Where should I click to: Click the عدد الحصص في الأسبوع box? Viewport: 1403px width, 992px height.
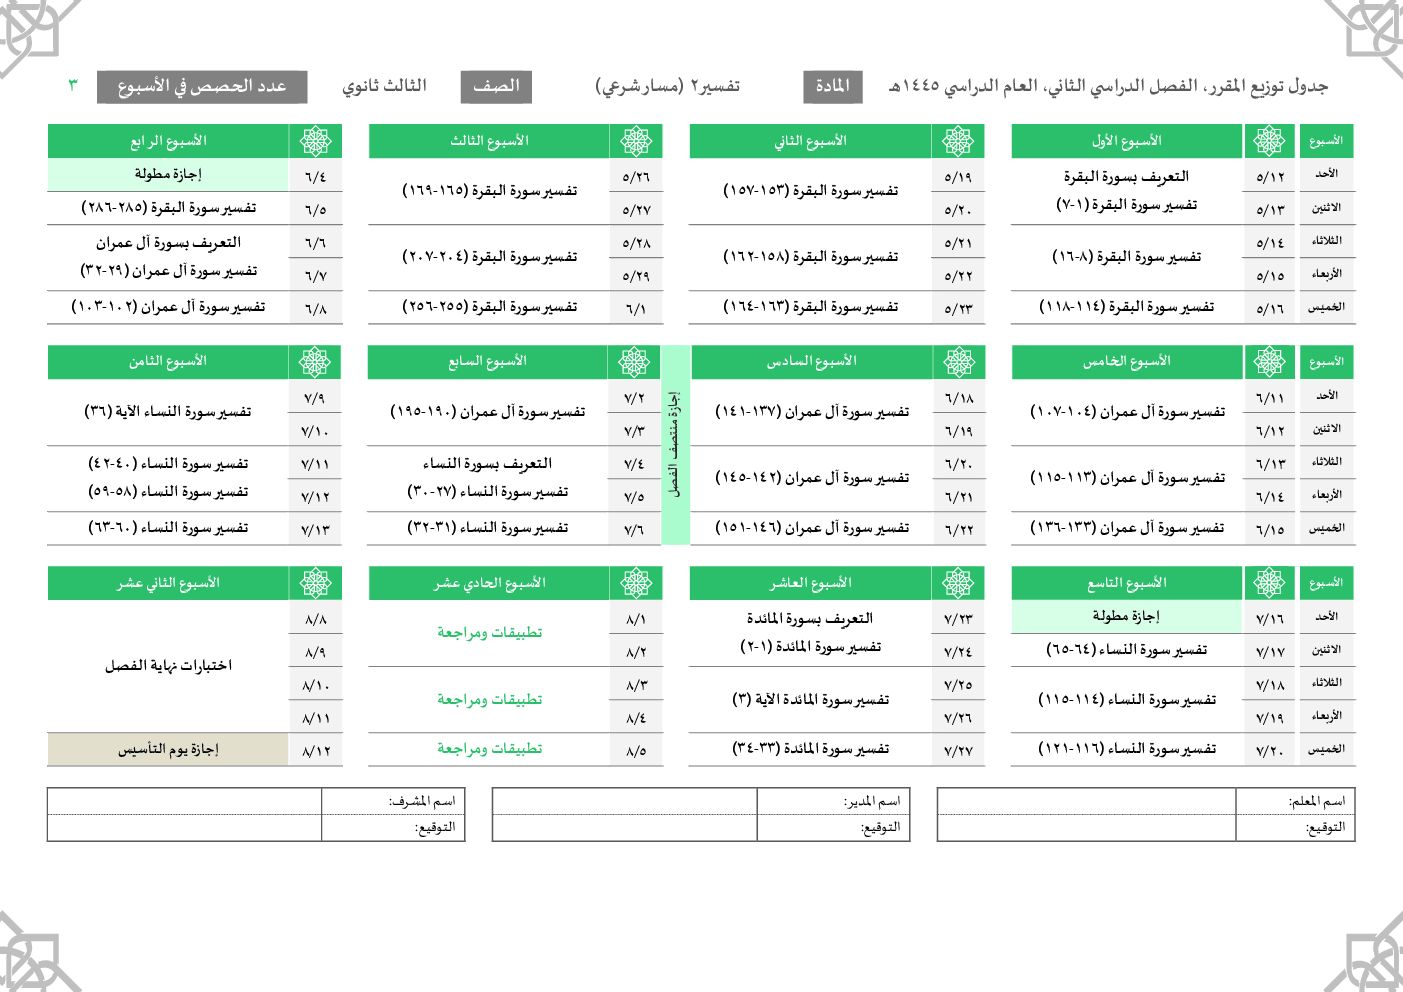point(202,87)
